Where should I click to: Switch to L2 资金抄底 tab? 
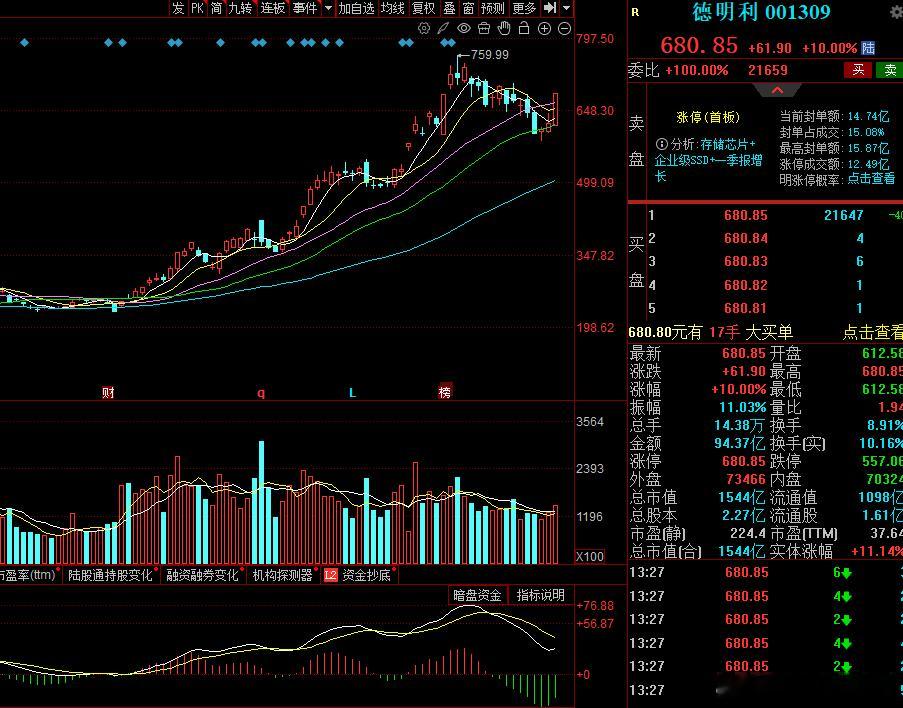click(x=358, y=575)
